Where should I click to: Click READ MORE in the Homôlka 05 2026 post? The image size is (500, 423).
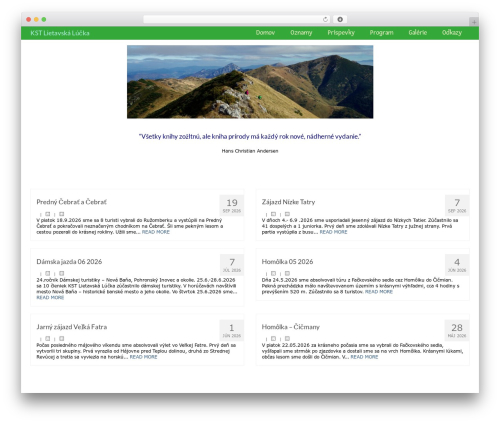379,292
